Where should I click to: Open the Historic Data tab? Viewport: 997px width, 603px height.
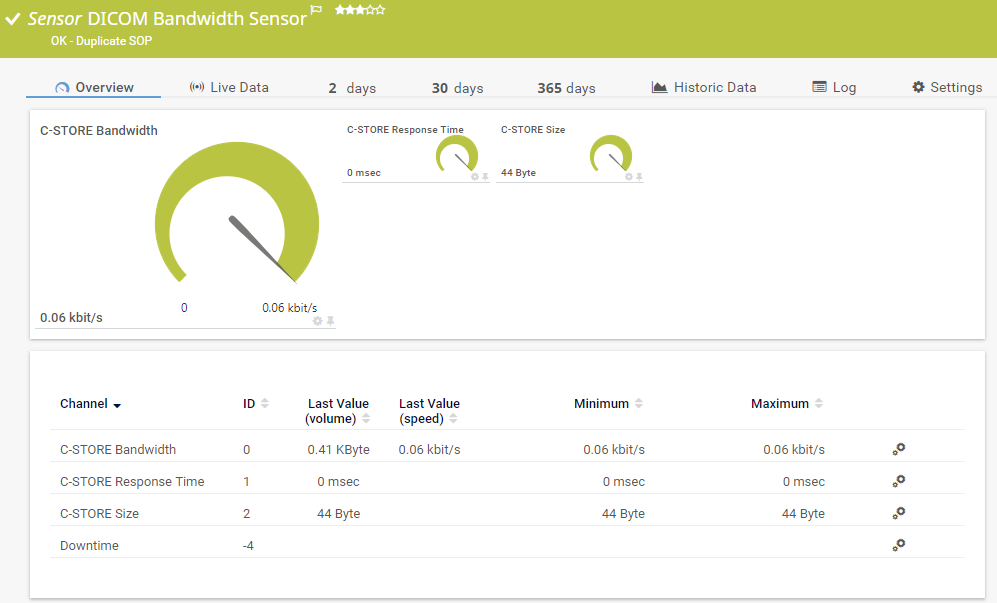coord(704,87)
